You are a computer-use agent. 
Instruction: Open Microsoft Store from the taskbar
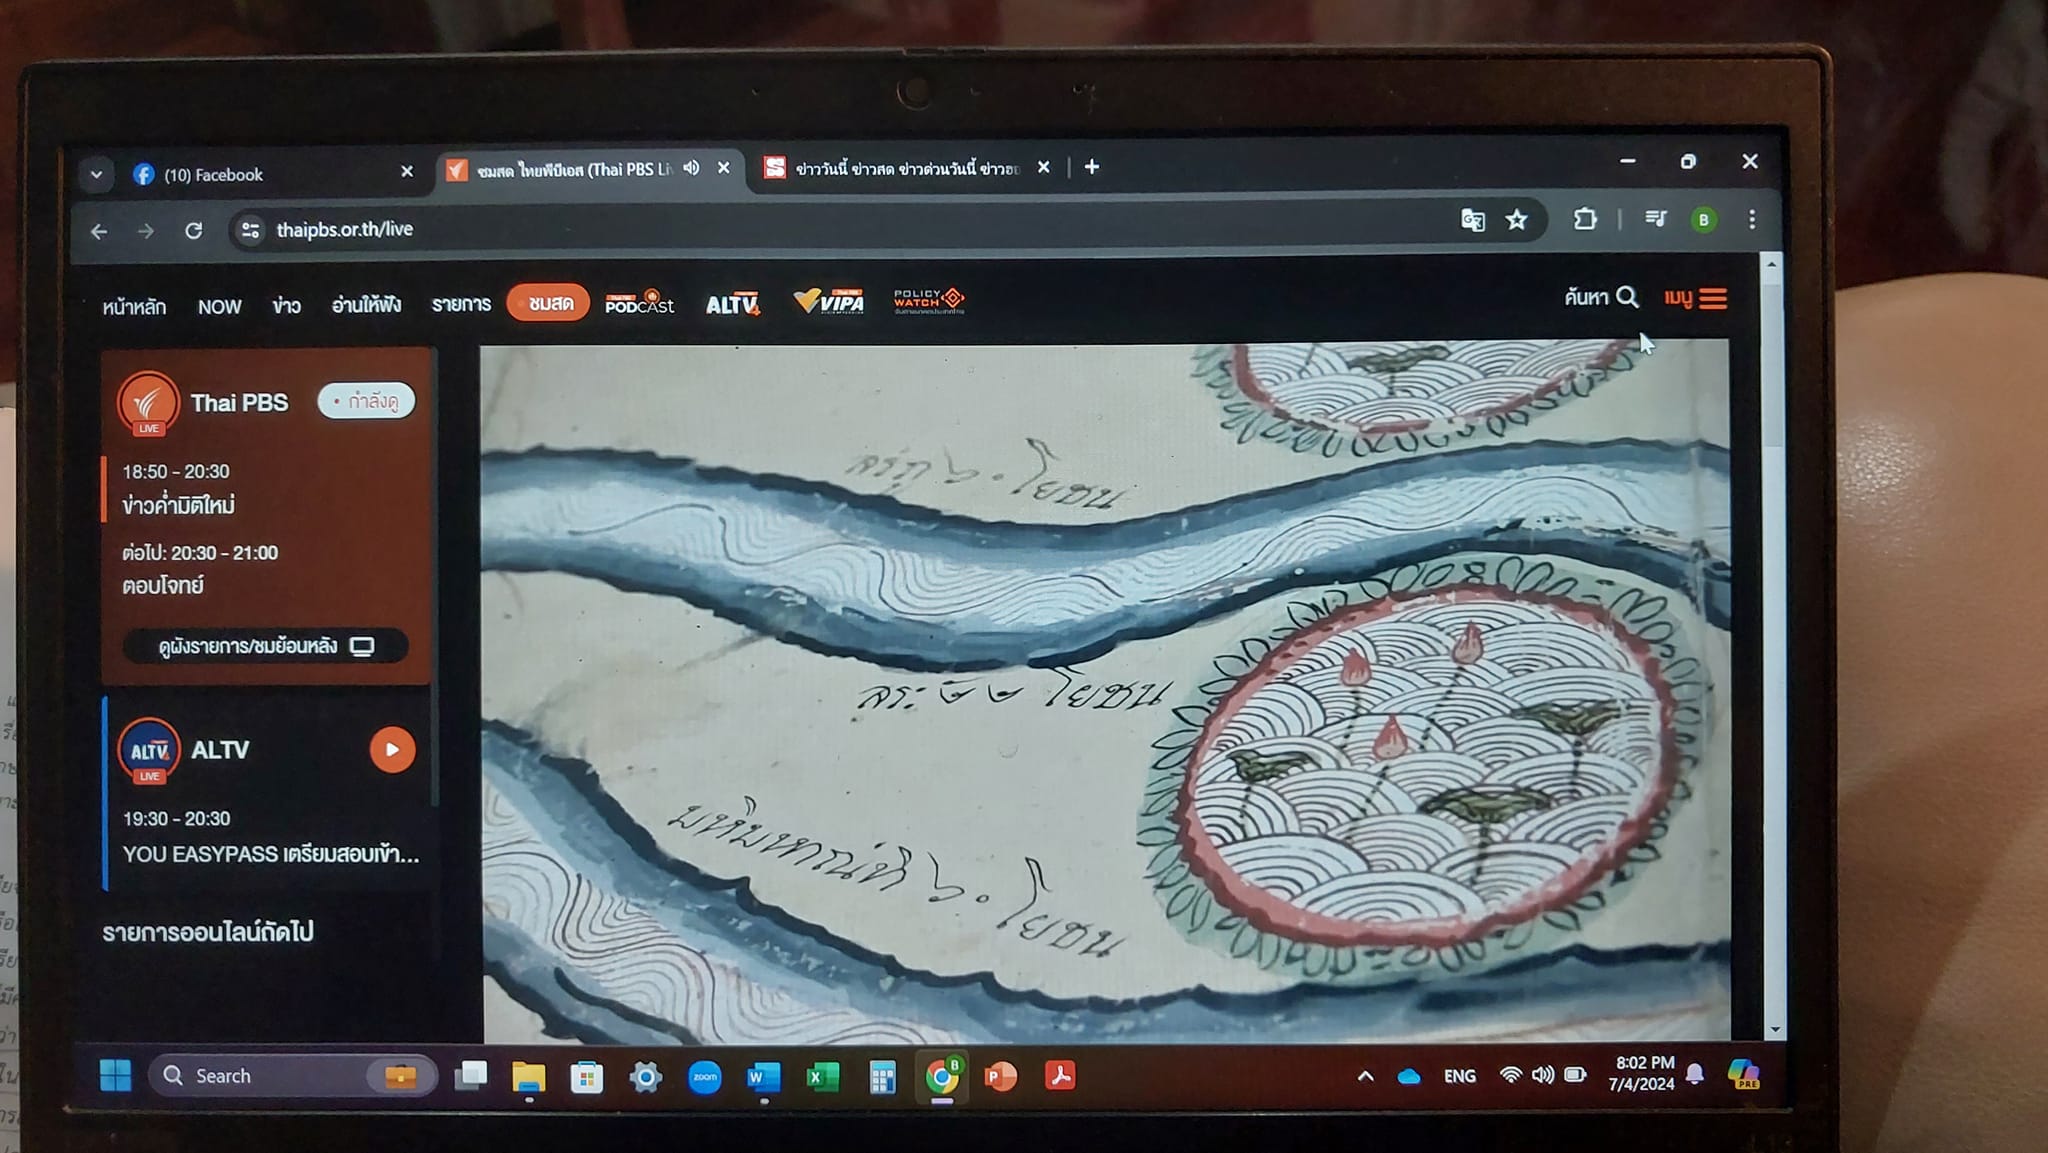pos(587,1077)
